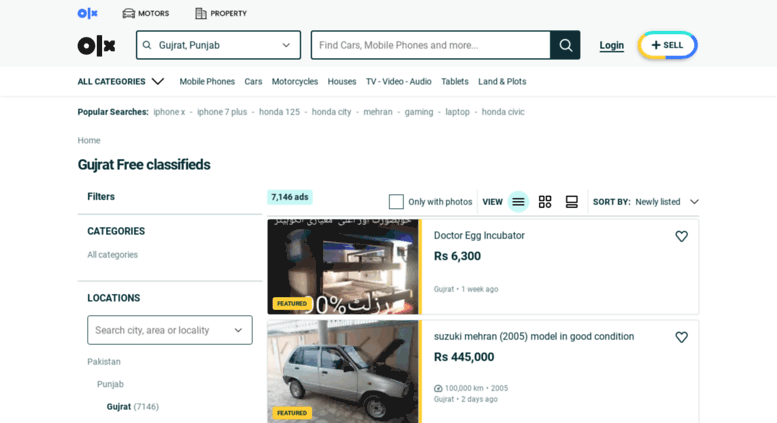Open the Houses category

[x=342, y=81]
